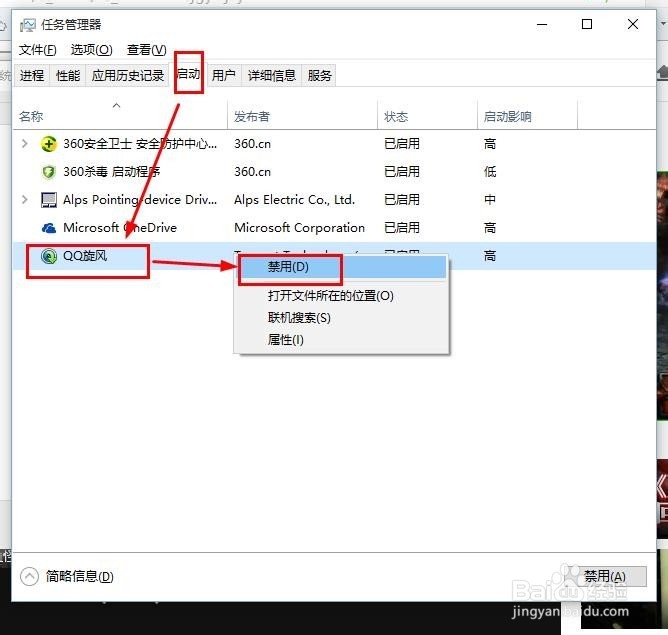Sort by the 启动影响 column header
This screenshot has width=668, height=635.
pos(507,116)
